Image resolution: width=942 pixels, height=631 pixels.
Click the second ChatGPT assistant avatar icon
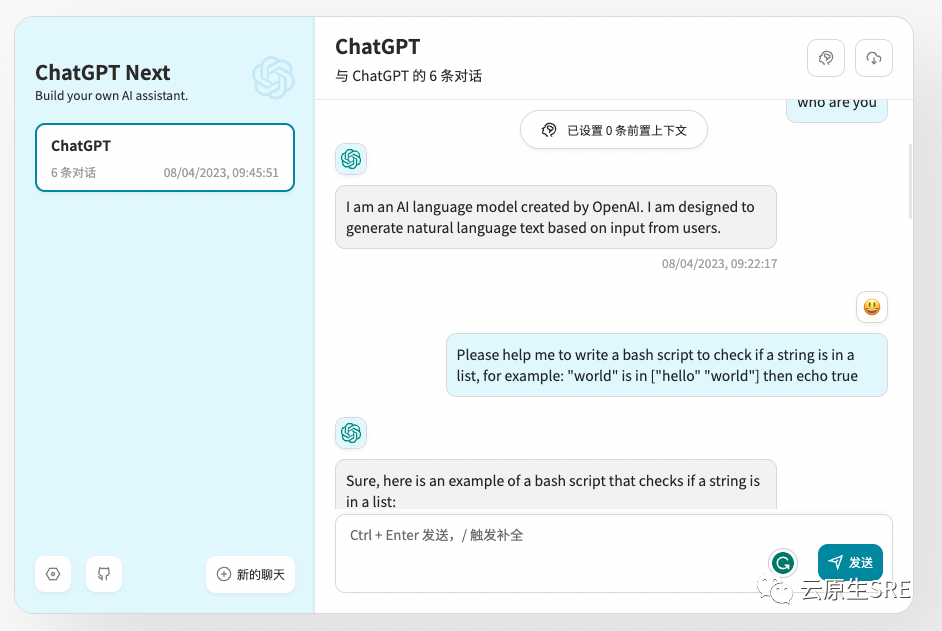351,433
